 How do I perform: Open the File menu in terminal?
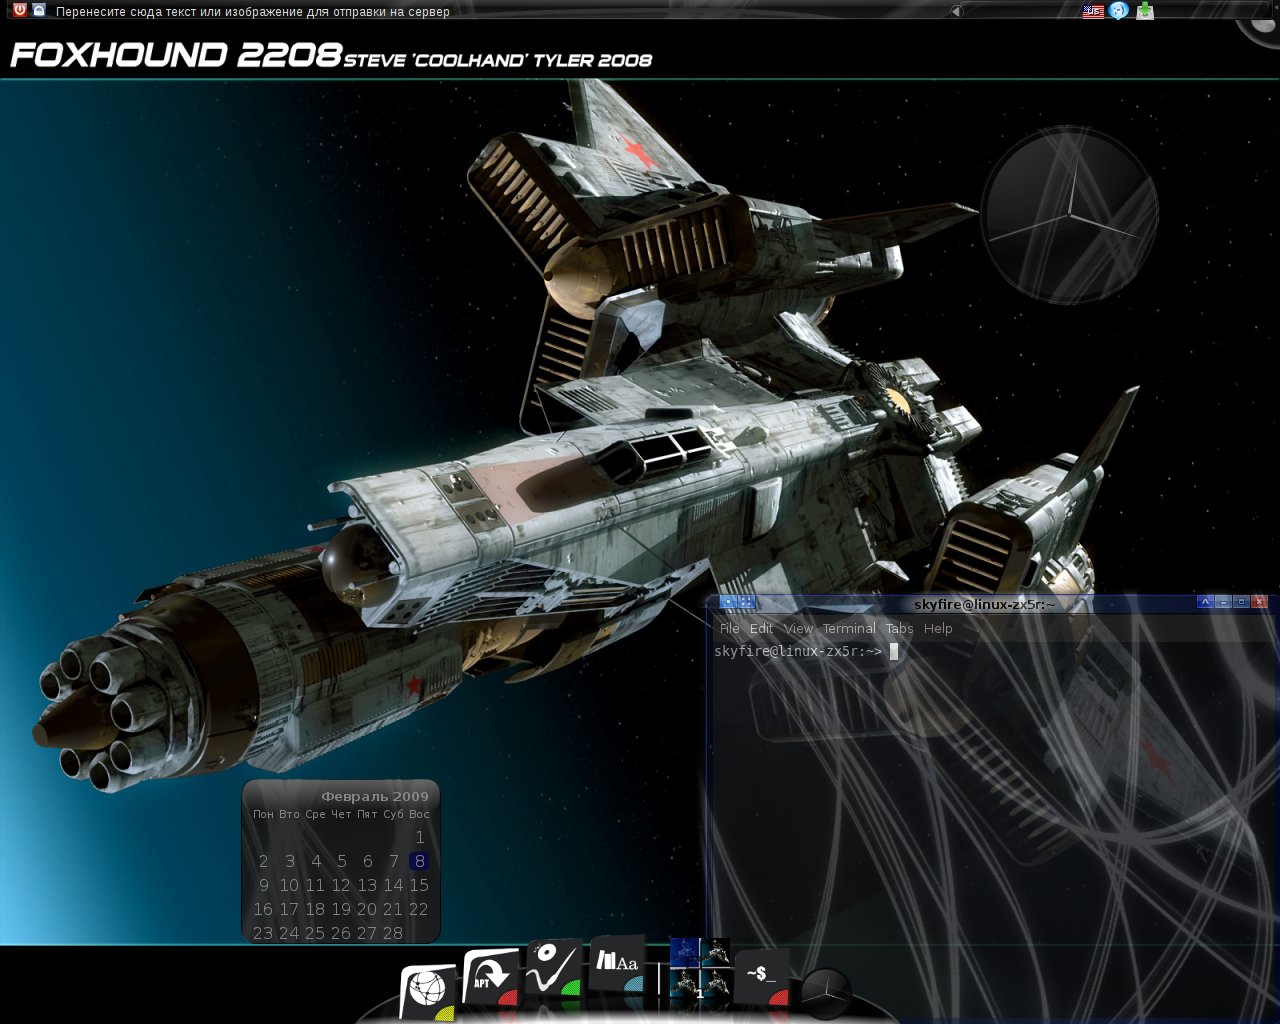(x=729, y=628)
